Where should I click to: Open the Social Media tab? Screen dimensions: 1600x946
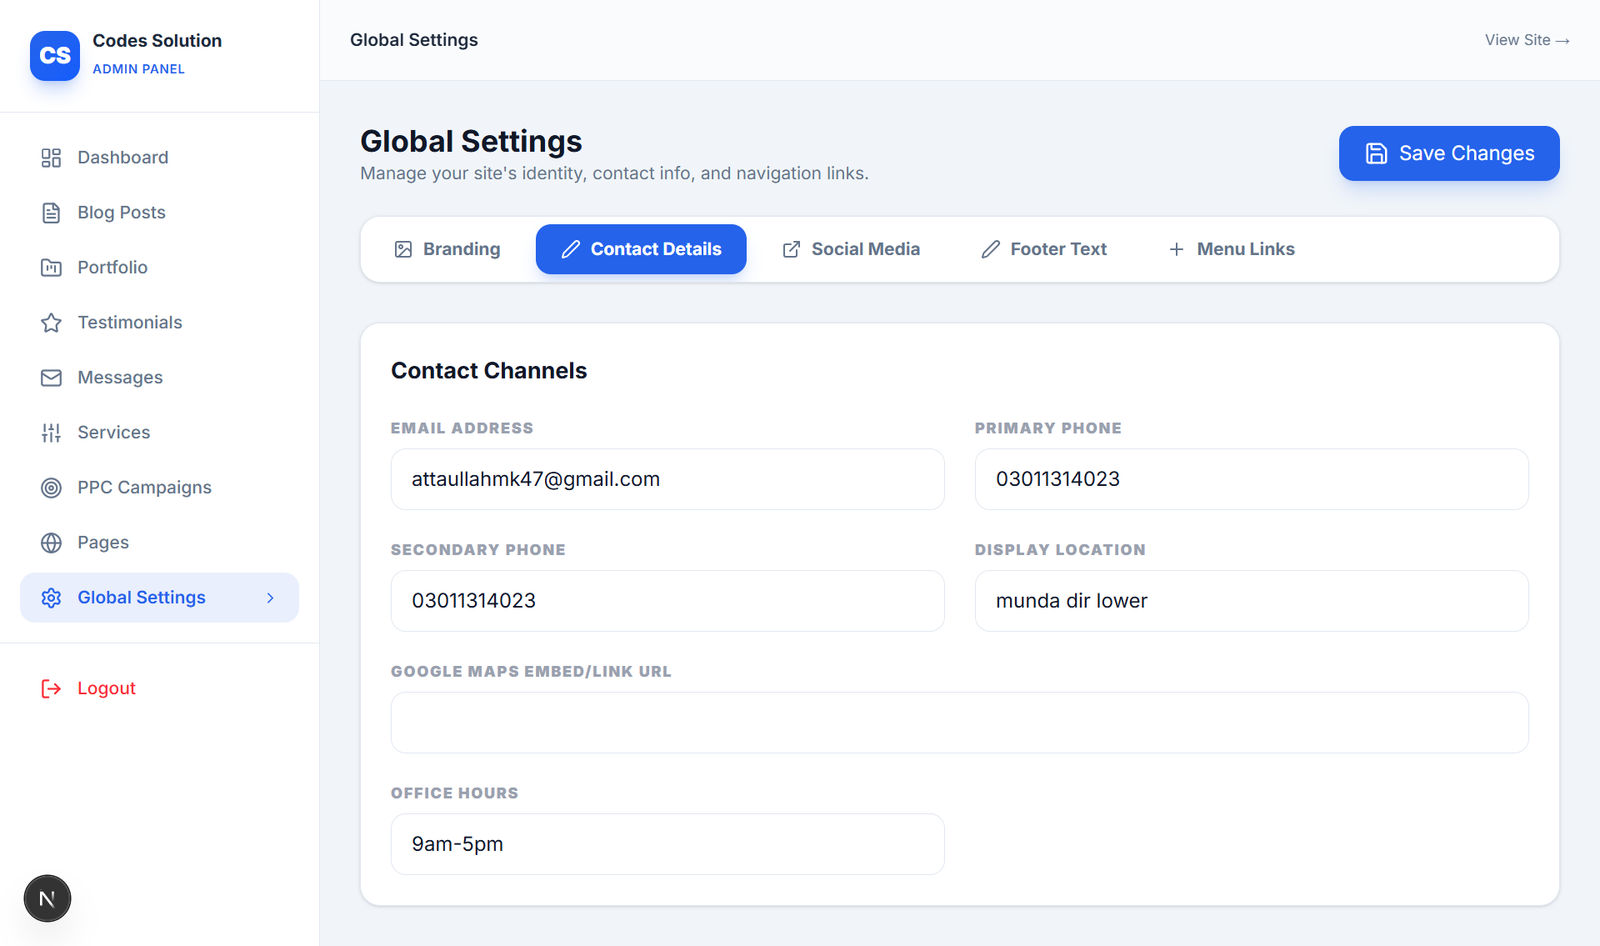click(x=851, y=249)
